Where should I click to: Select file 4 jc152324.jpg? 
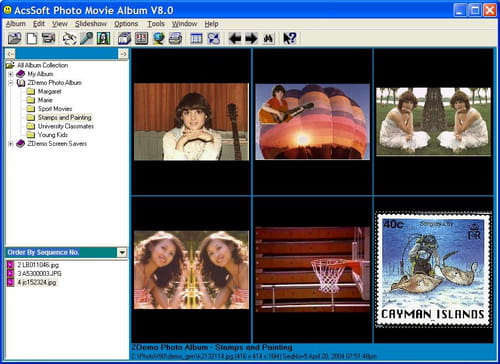37,283
